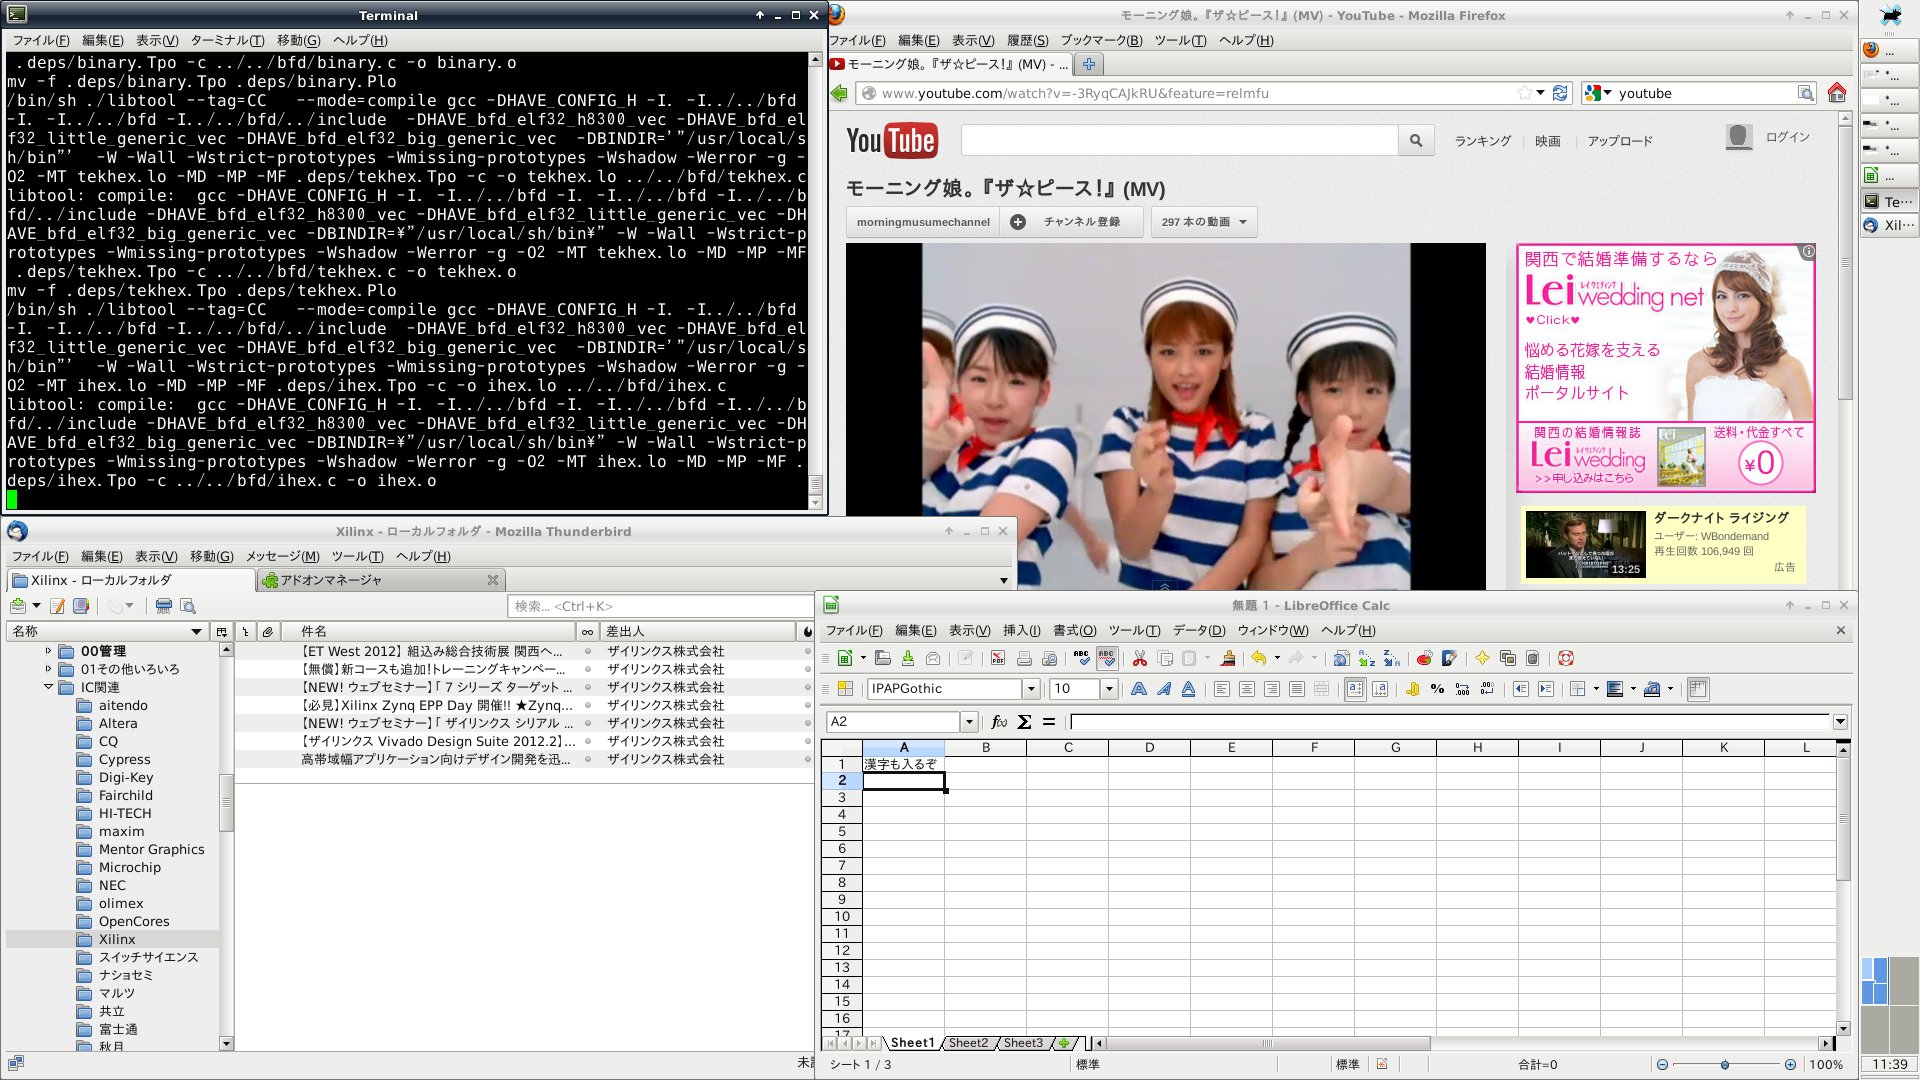Click the Format Paintbrush icon in Calc
This screenshot has width=1920, height=1080.
click(x=1228, y=658)
